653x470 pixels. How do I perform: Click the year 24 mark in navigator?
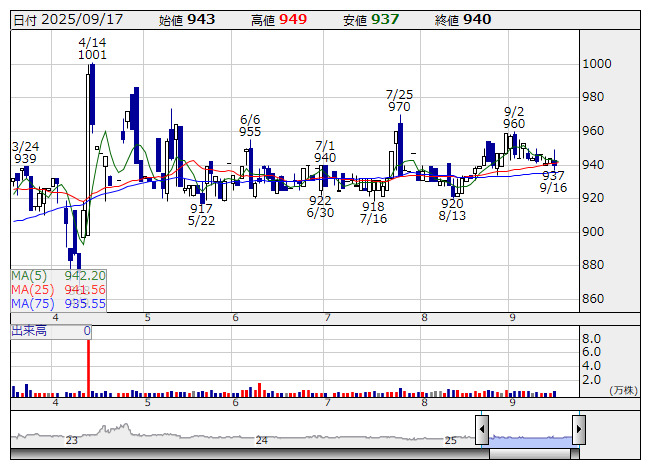tap(261, 440)
